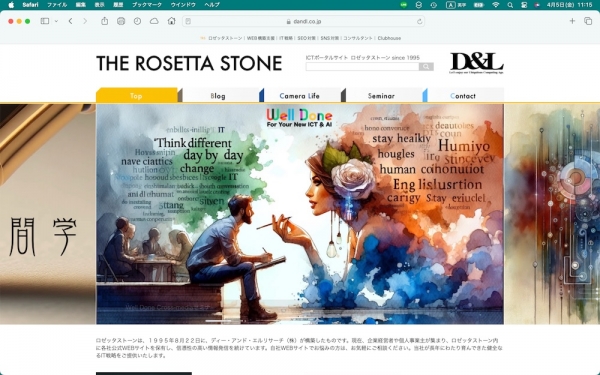
Task: Open a new tab with plus button
Action: click(572, 21)
